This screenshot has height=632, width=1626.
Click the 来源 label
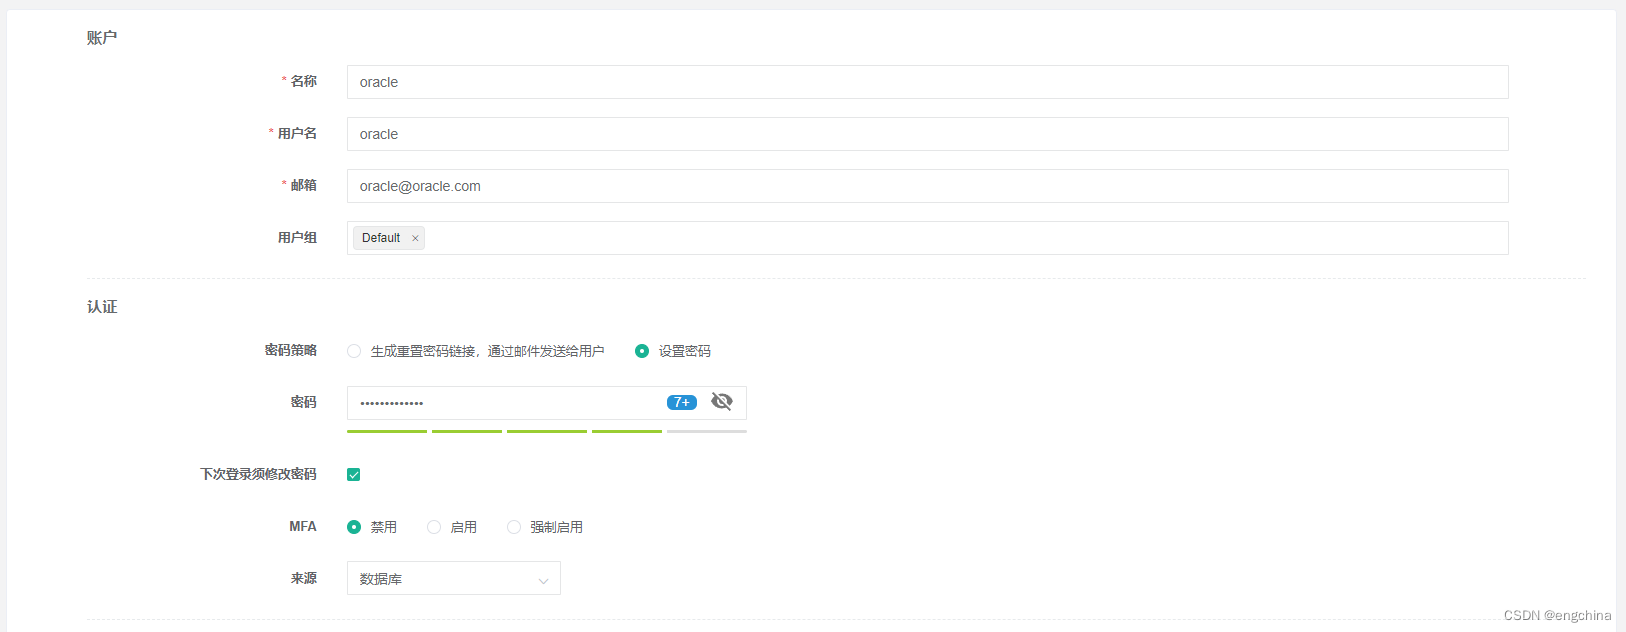click(304, 578)
